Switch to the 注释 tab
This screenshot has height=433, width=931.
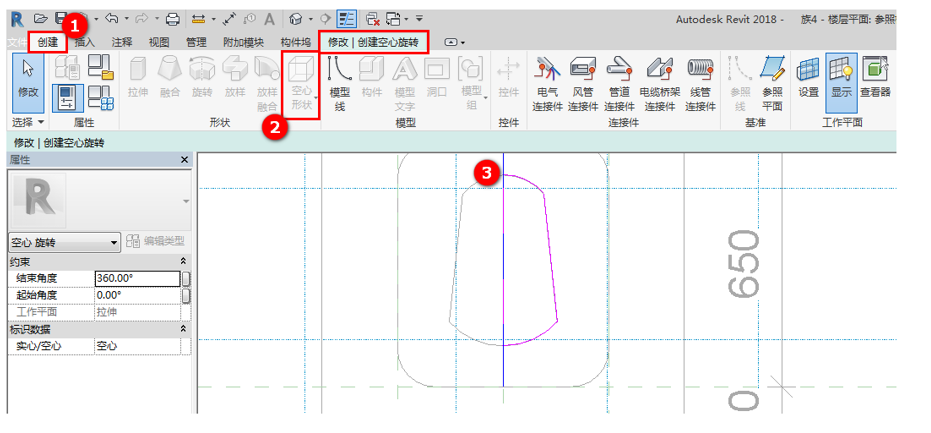122,42
